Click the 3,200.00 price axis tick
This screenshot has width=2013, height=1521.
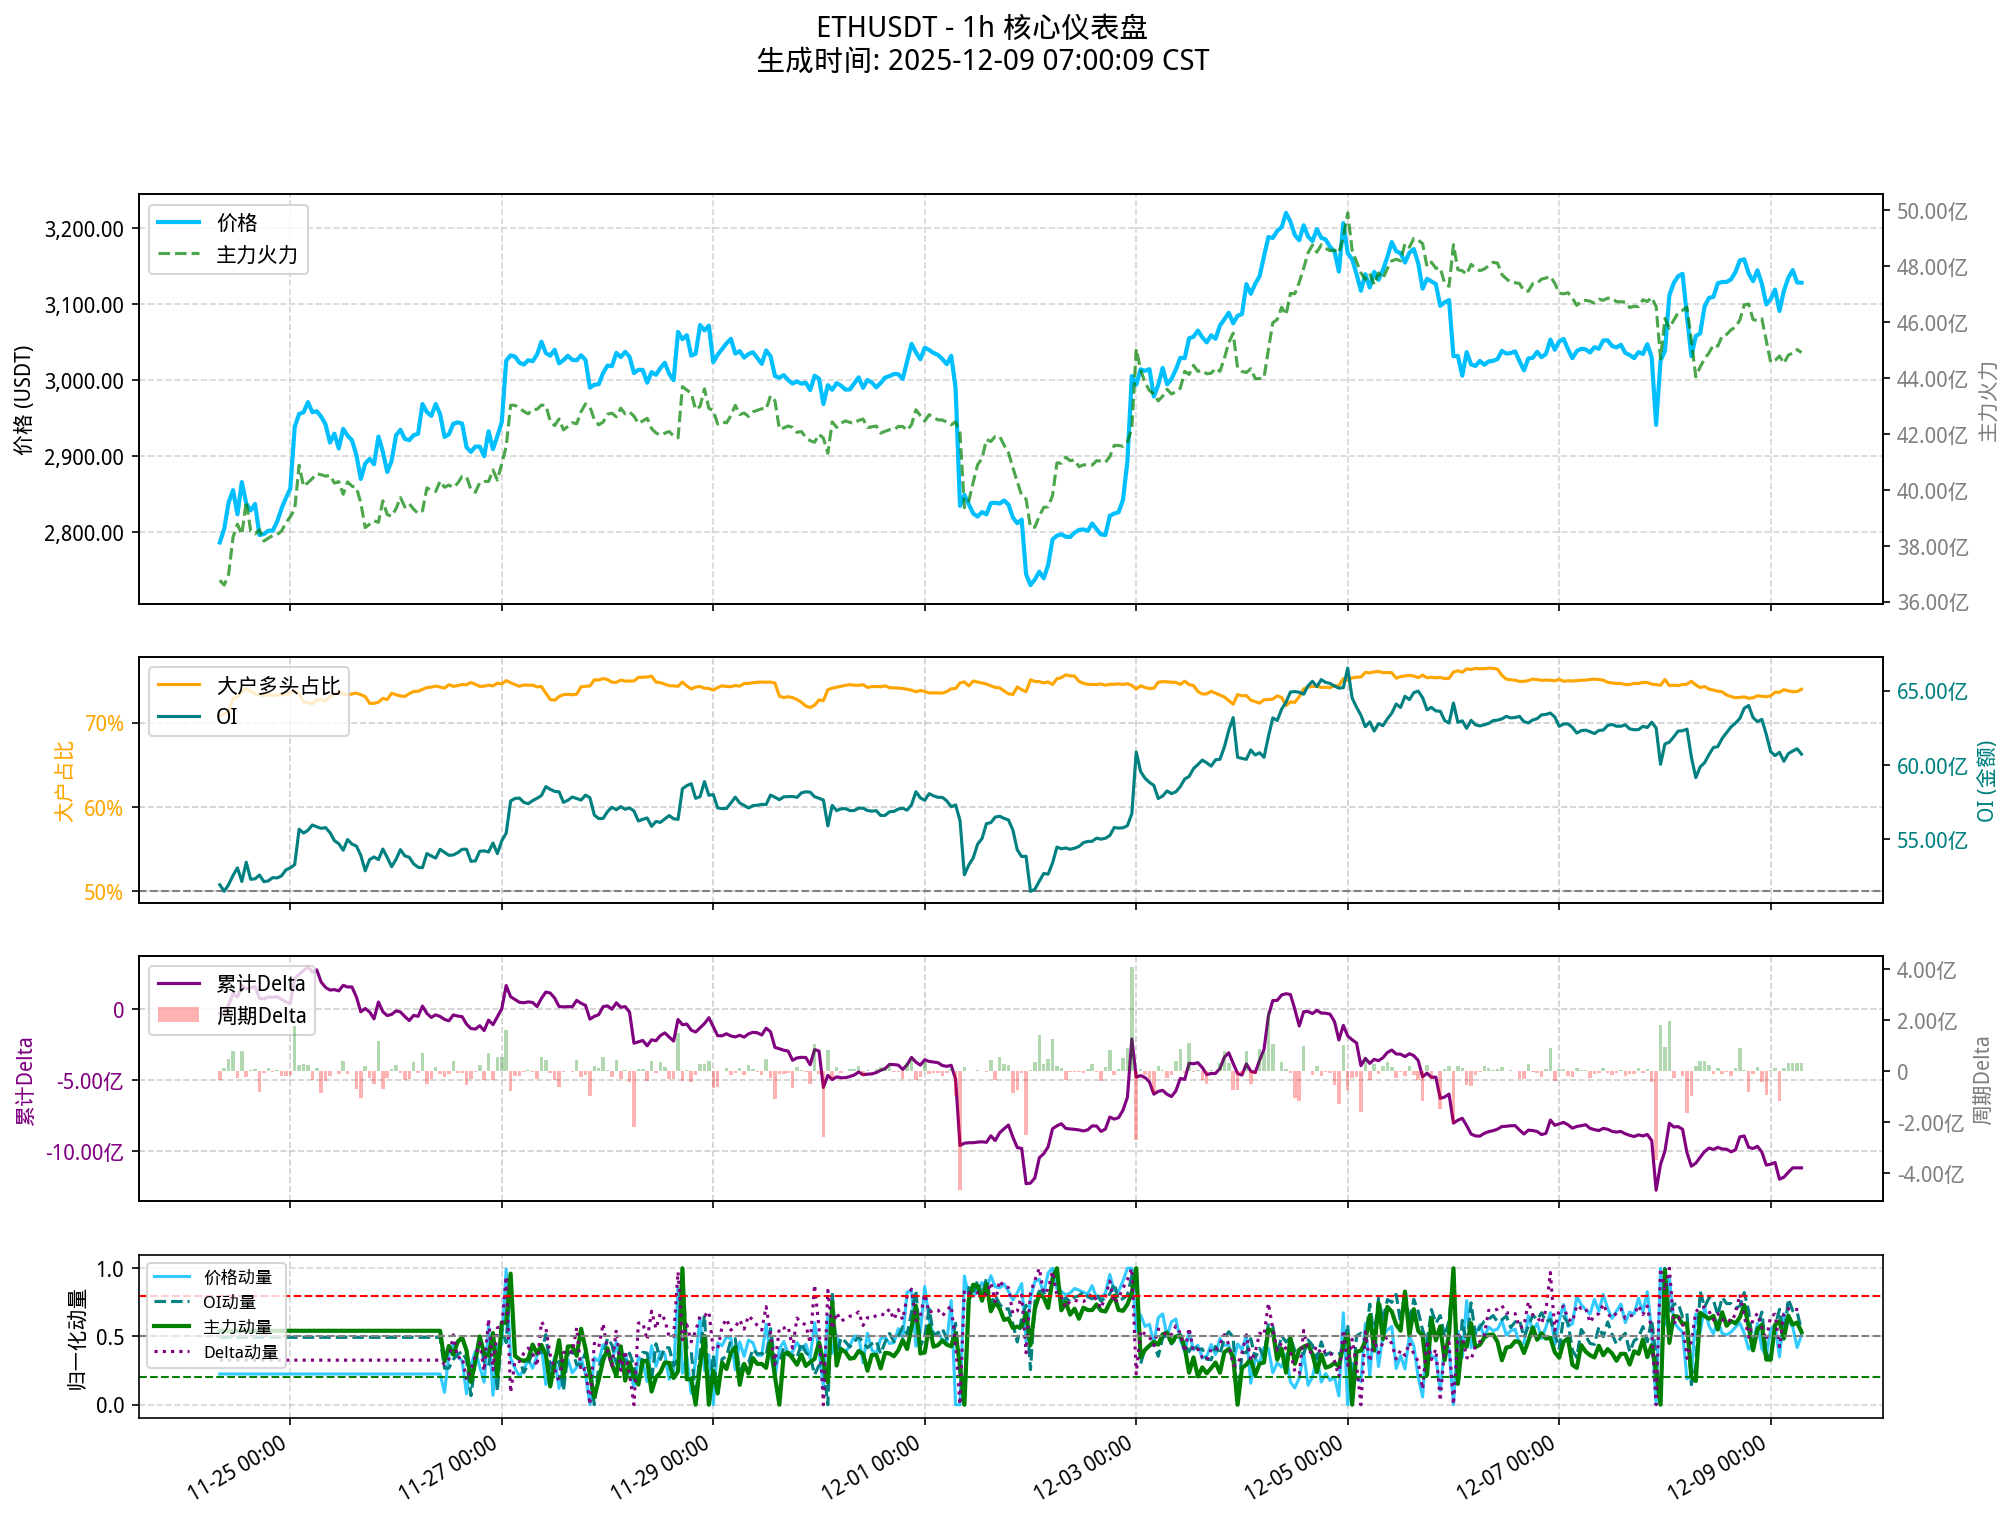[84, 229]
